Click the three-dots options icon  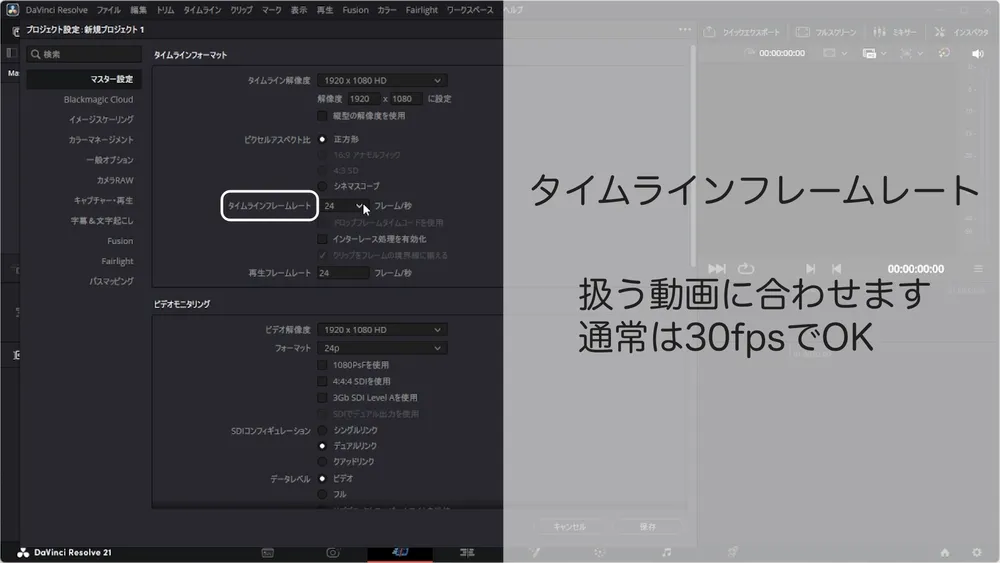pyautogui.click(x=684, y=29)
